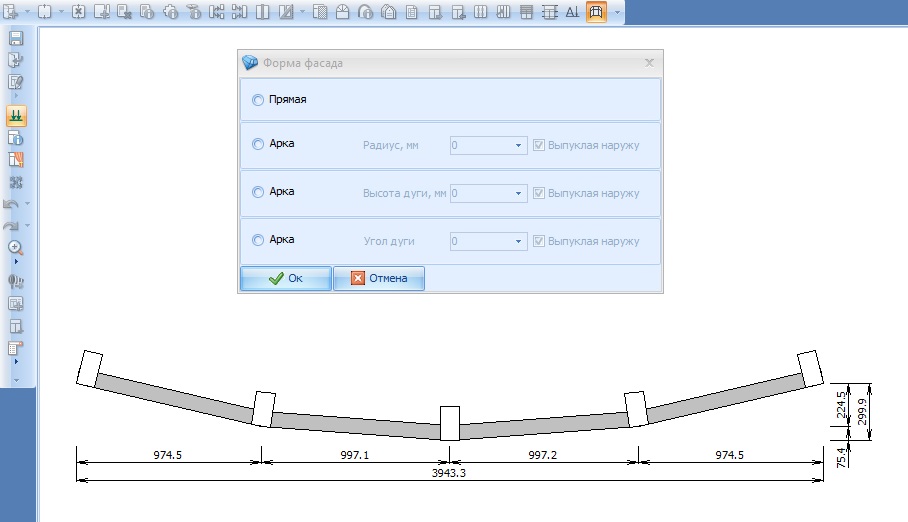This screenshot has width=908, height=522.
Task: Toggle Выпуклая наружу checkbox in Высота дуги row
Action: pyautogui.click(x=539, y=193)
